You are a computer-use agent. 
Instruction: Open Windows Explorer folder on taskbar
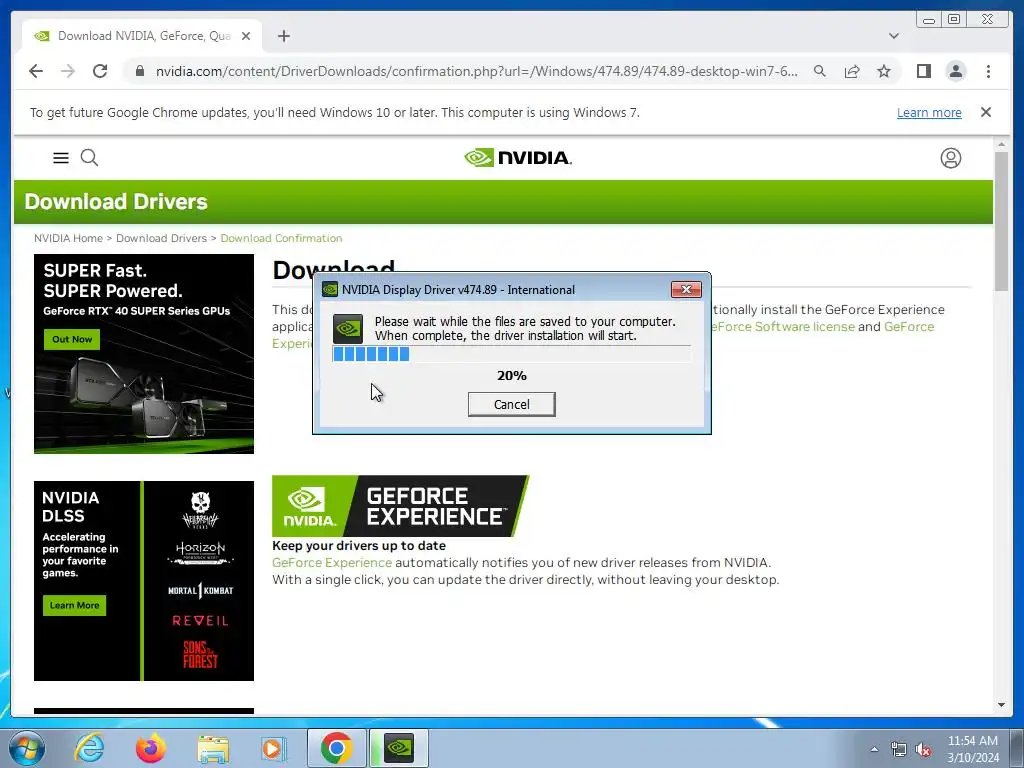point(213,748)
